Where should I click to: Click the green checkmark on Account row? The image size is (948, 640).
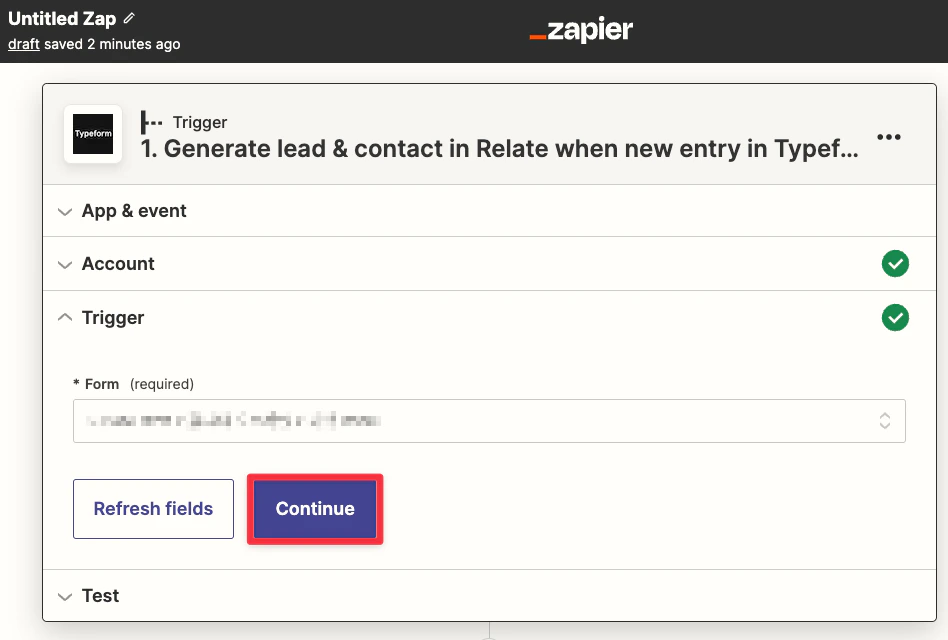pyautogui.click(x=895, y=263)
